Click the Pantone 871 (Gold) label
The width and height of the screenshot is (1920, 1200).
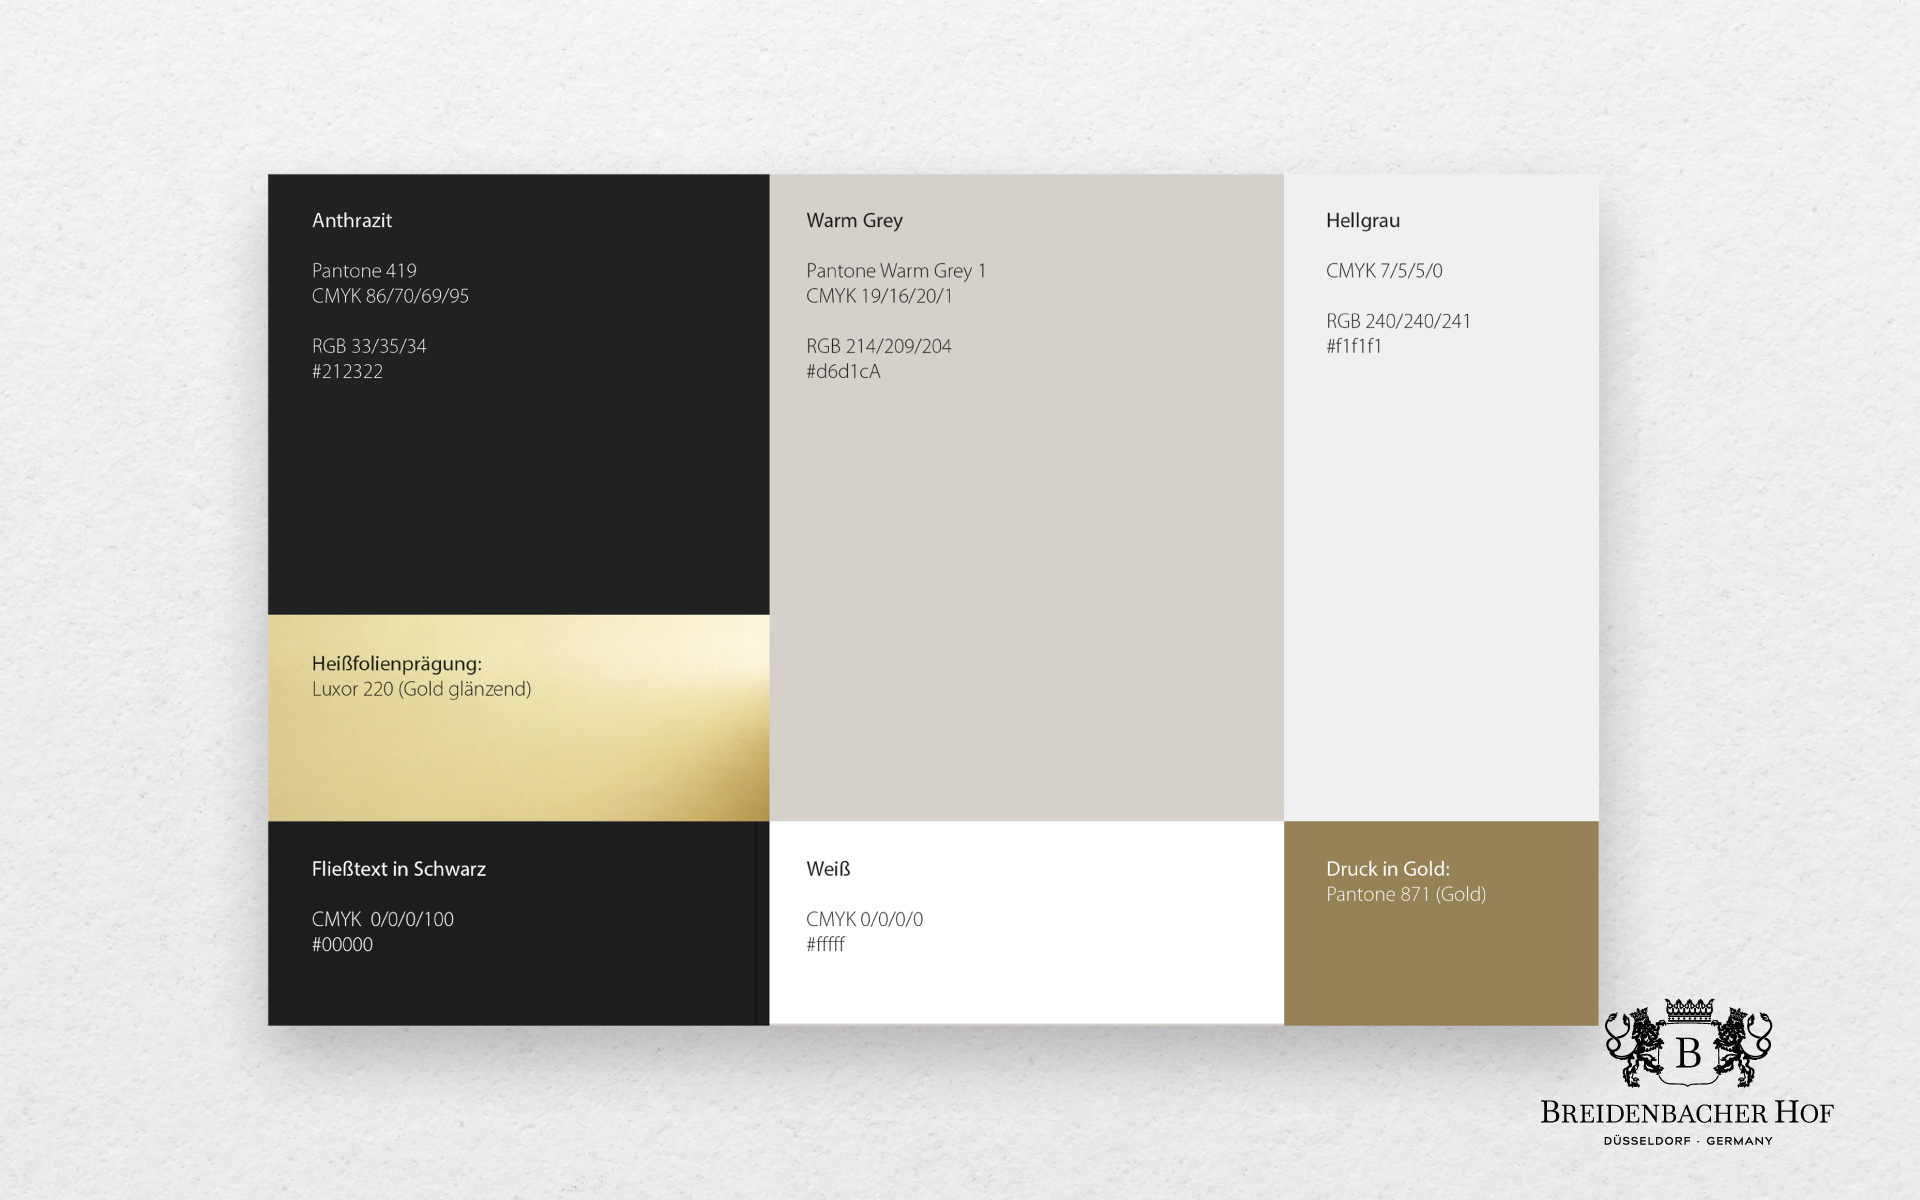pos(1406,894)
